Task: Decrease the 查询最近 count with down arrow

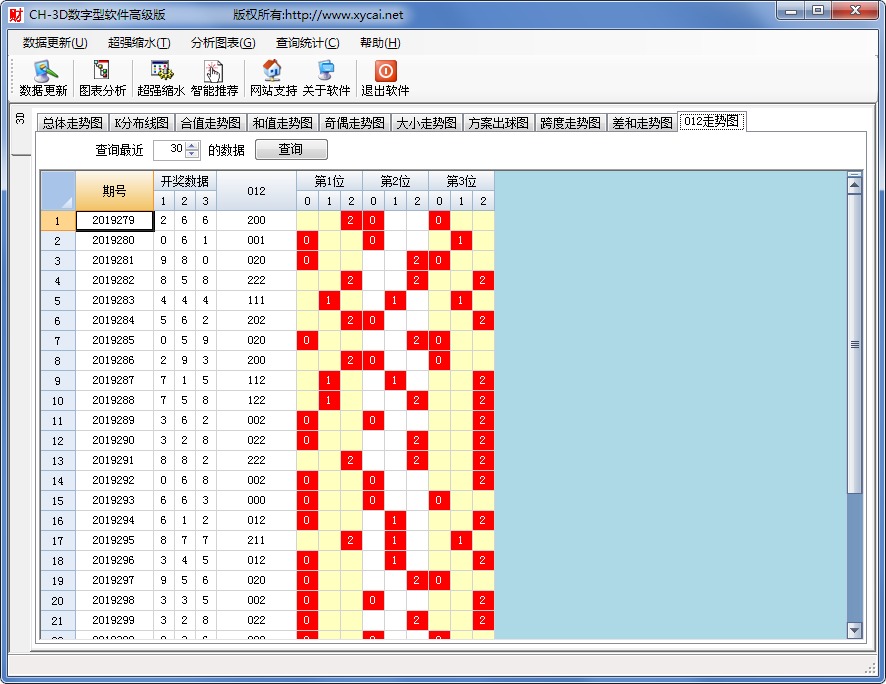Action: [192, 154]
